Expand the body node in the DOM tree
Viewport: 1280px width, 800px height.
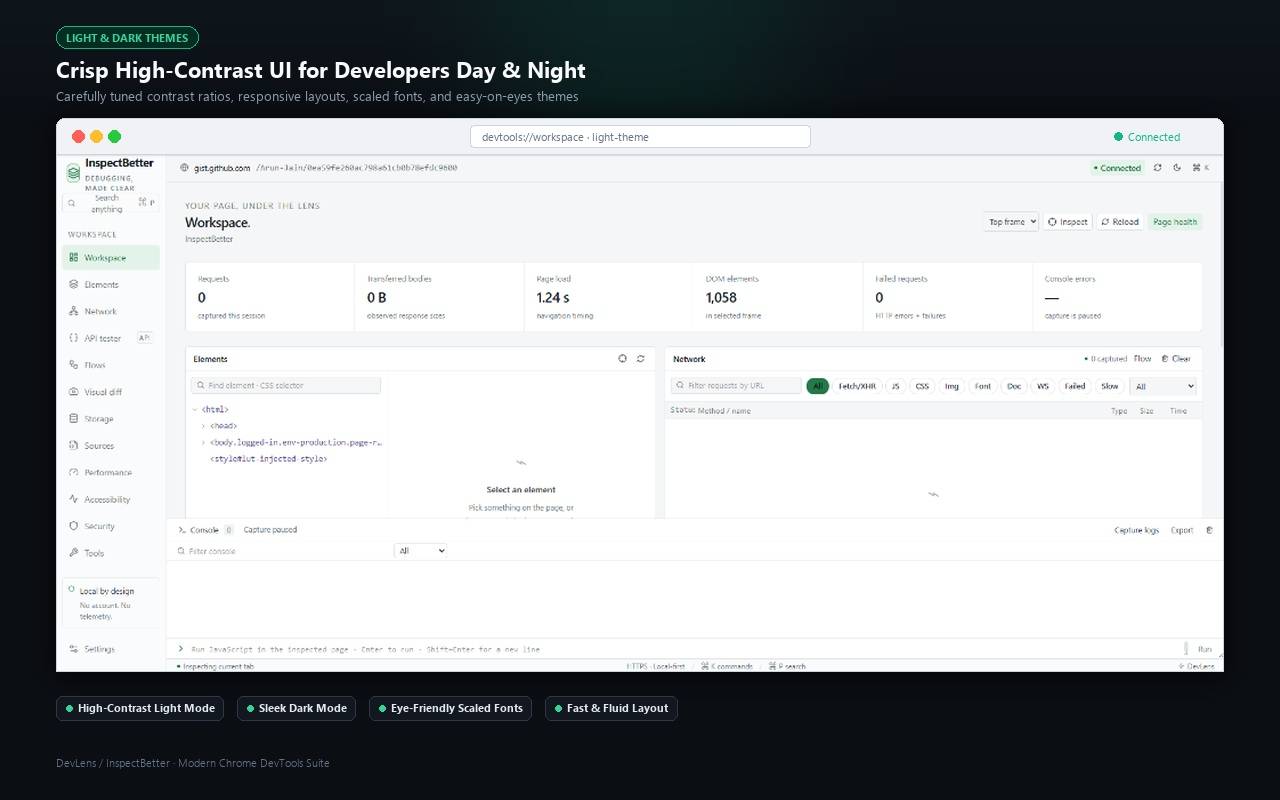pos(204,442)
